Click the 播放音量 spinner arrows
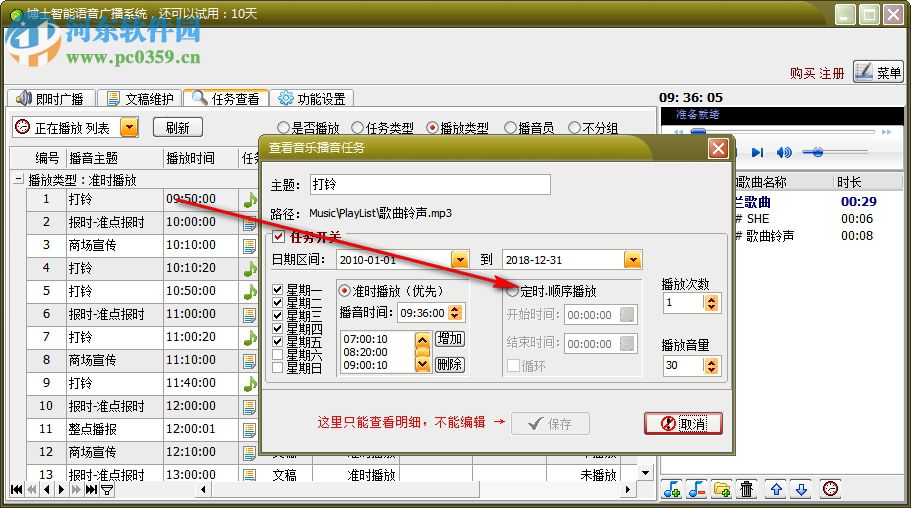 [x=711, y=366]
